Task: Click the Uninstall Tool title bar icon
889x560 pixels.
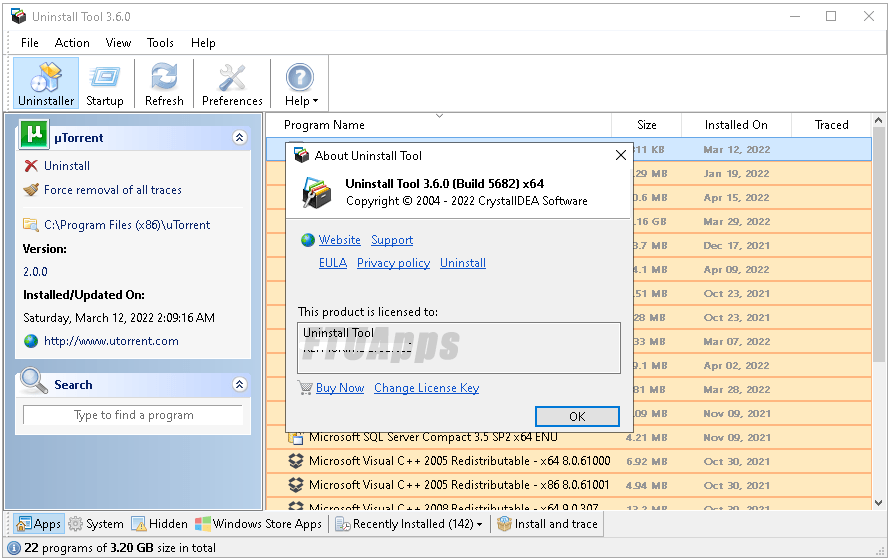Action: tap(19, 16)
